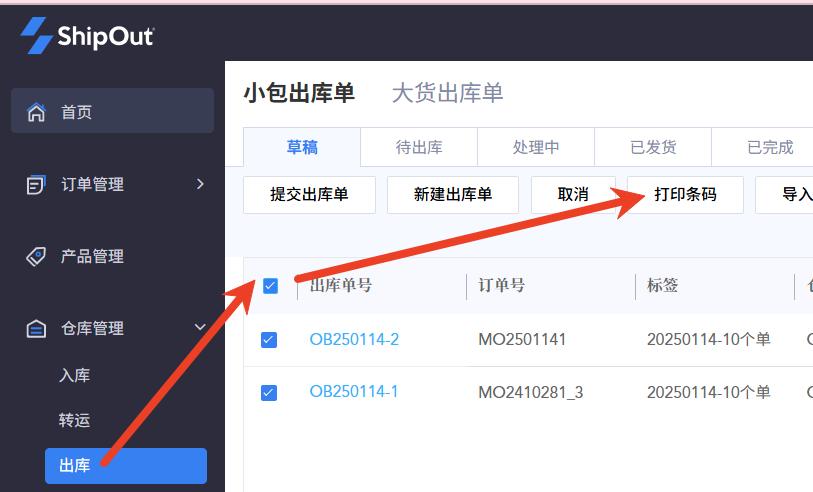Uncheck the row OB250114-2 checkbox

269,340
